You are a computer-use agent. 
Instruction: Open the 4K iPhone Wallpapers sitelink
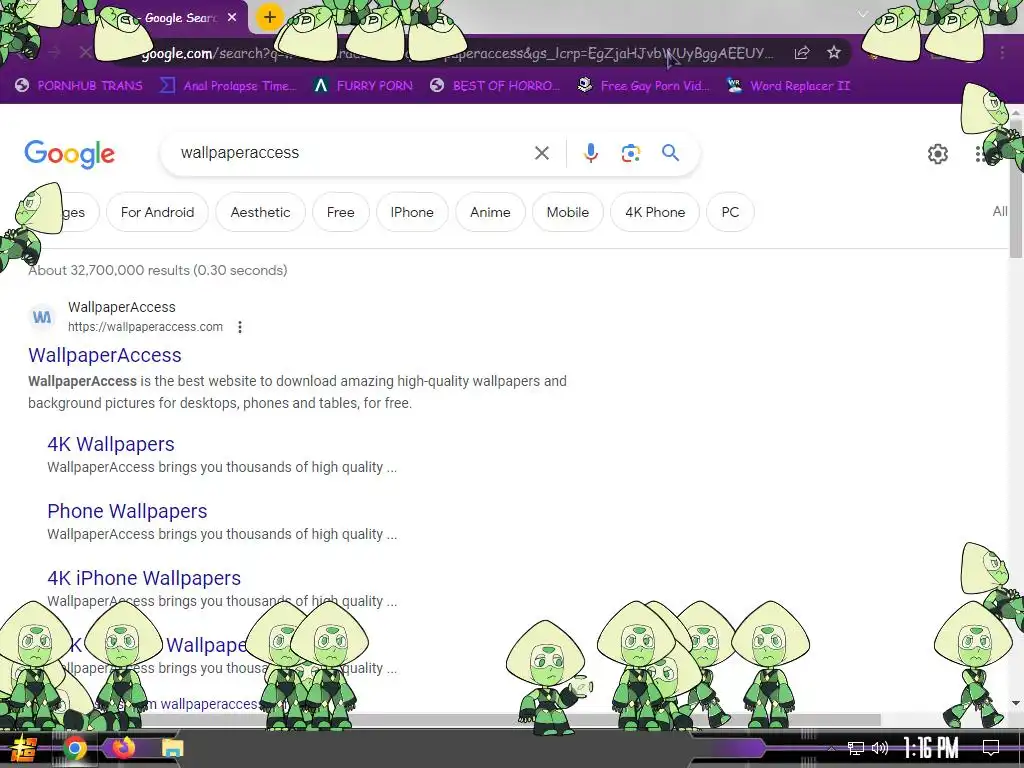pos(144,578)
